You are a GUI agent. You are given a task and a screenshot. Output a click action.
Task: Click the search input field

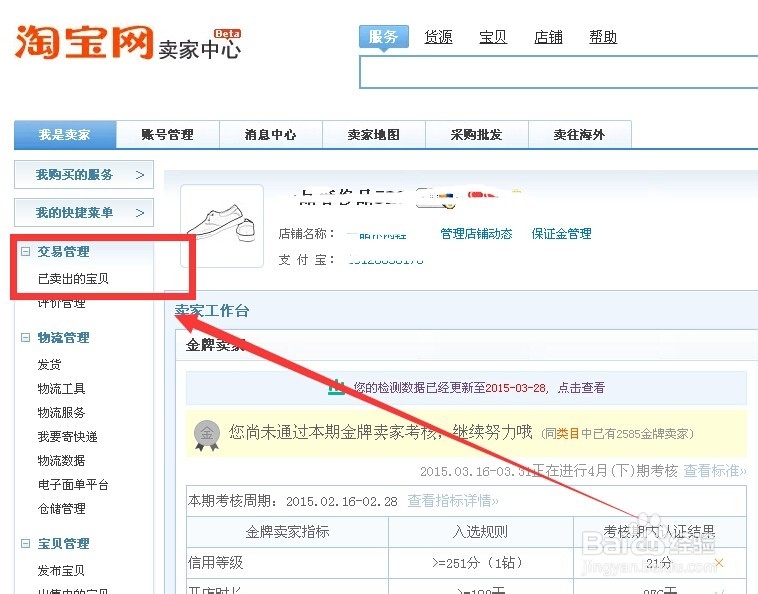point(558,72)
